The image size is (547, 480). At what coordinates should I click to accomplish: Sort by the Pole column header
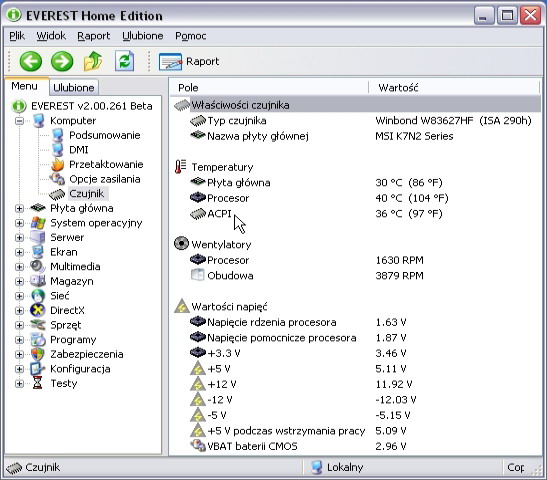pos(269,88)
